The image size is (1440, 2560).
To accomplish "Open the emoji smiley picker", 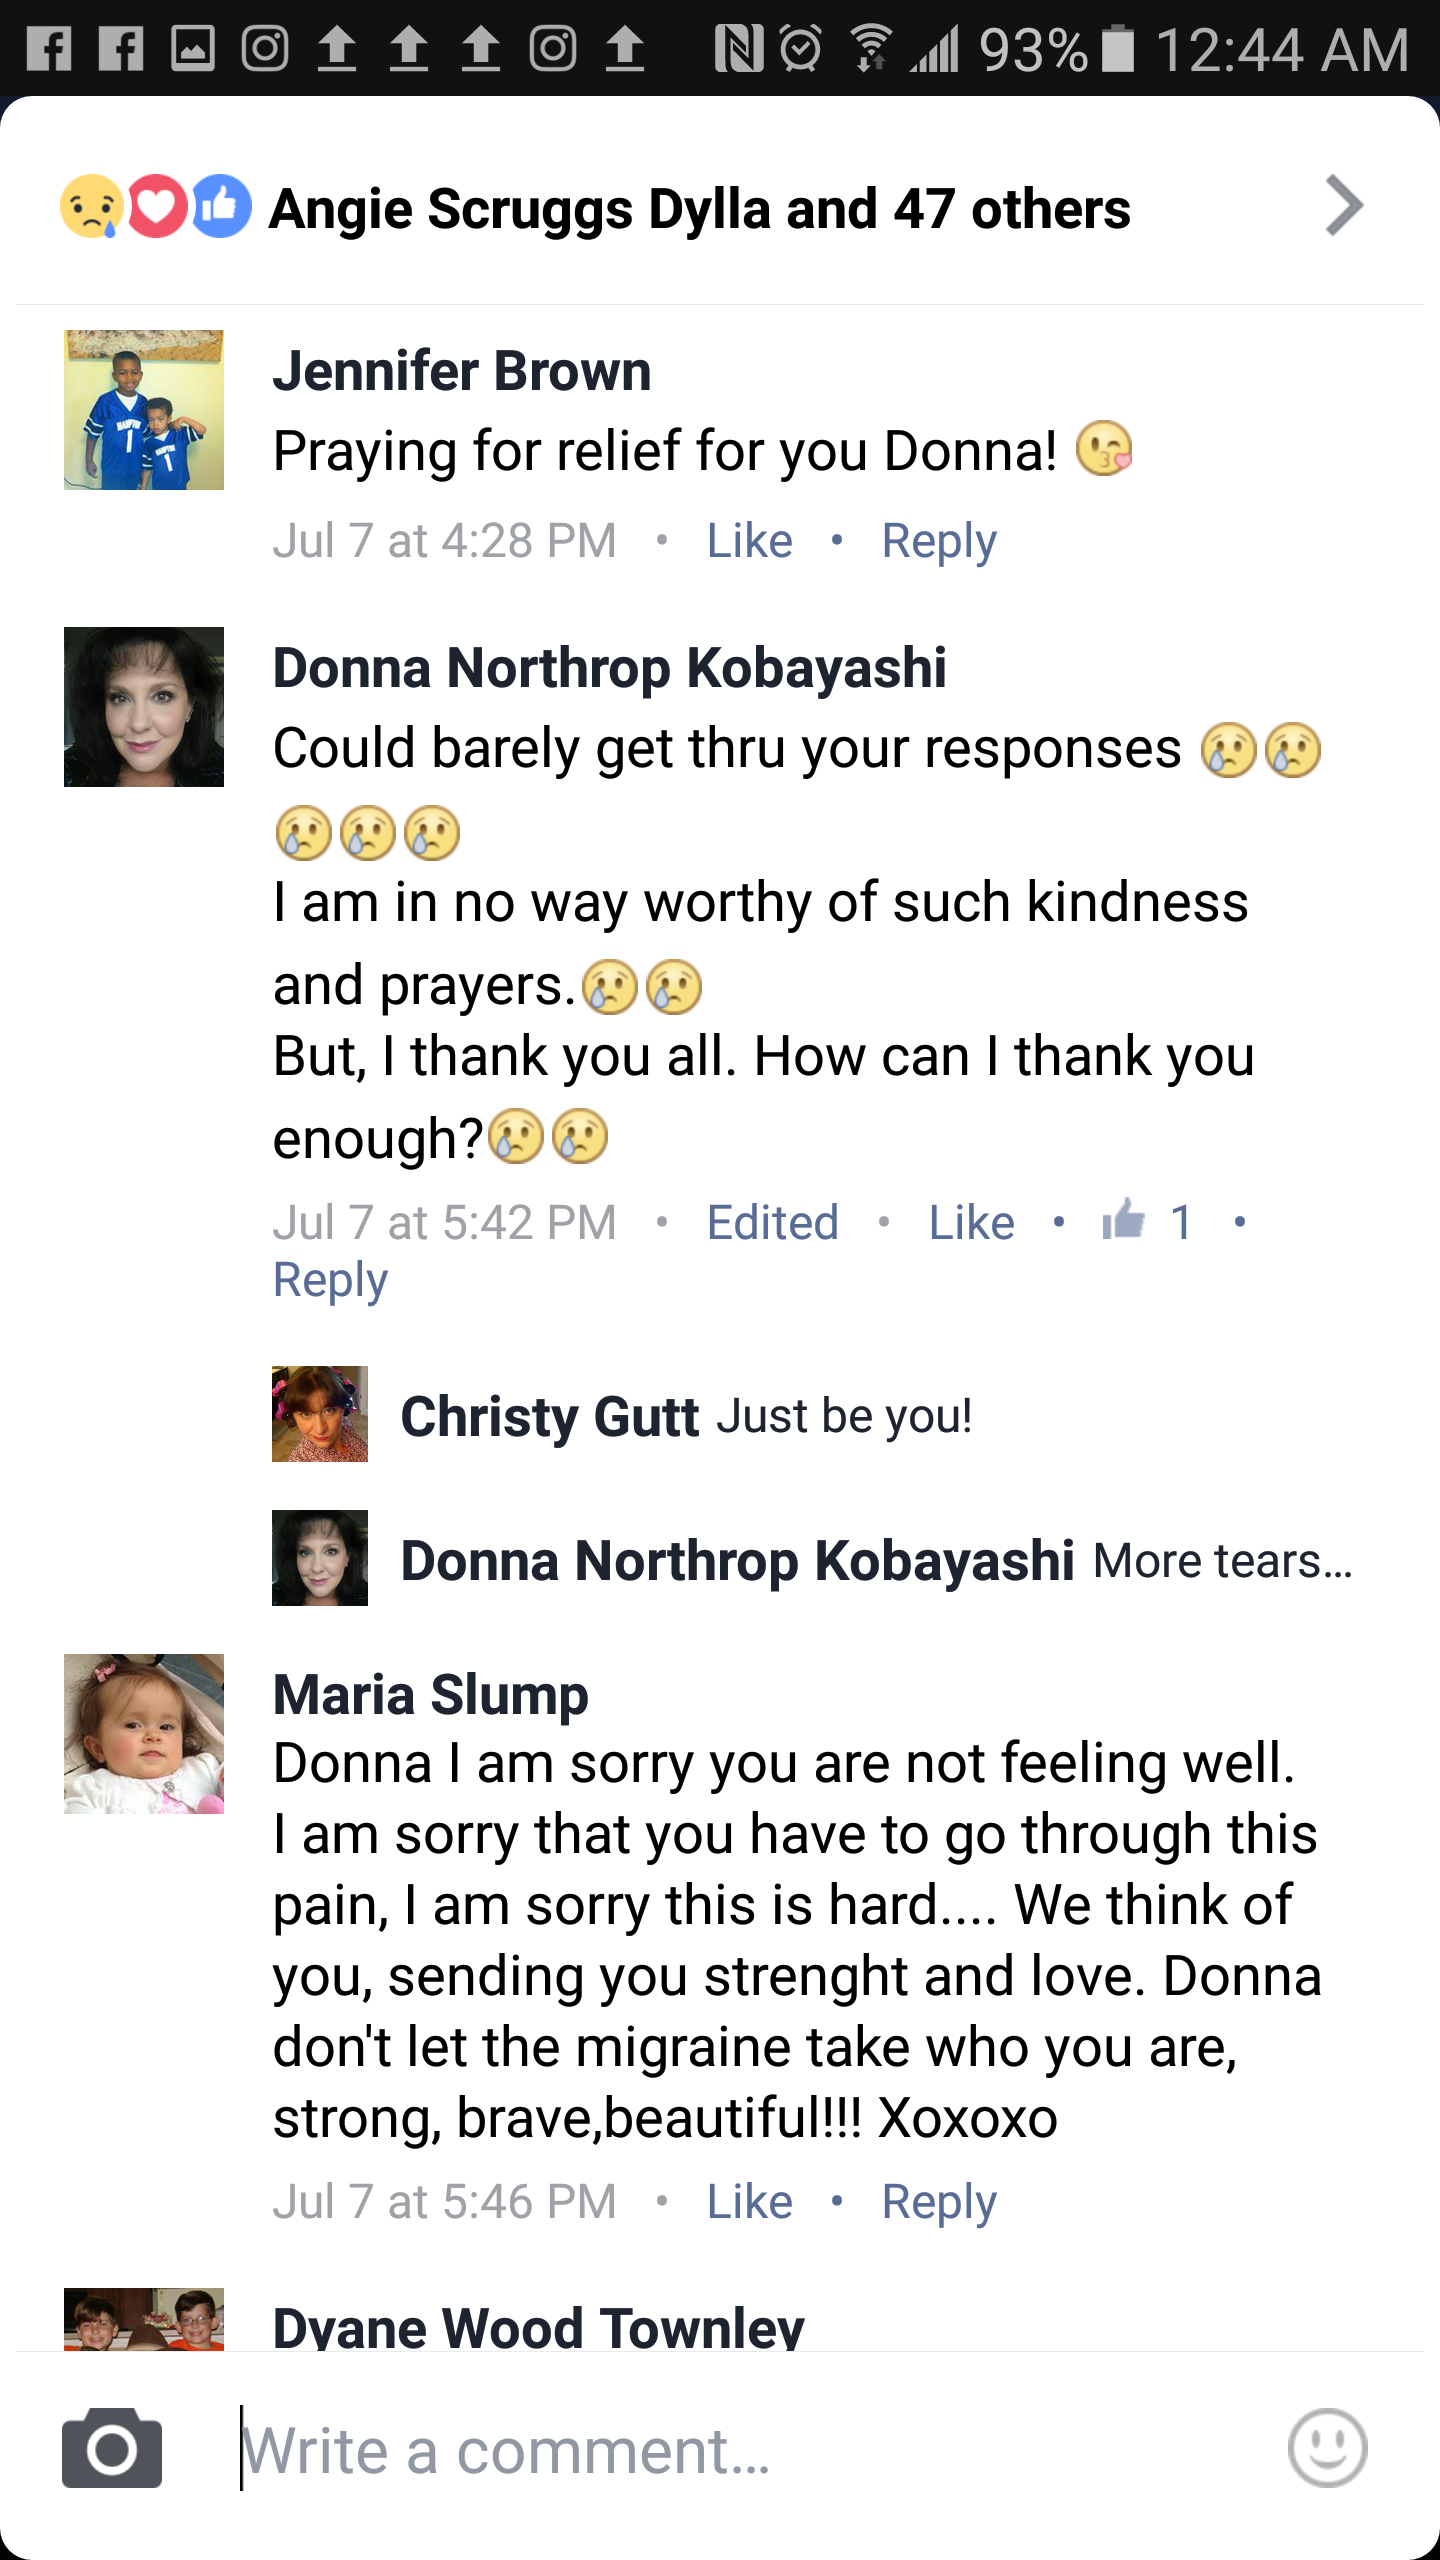I will (1327, 2448).
